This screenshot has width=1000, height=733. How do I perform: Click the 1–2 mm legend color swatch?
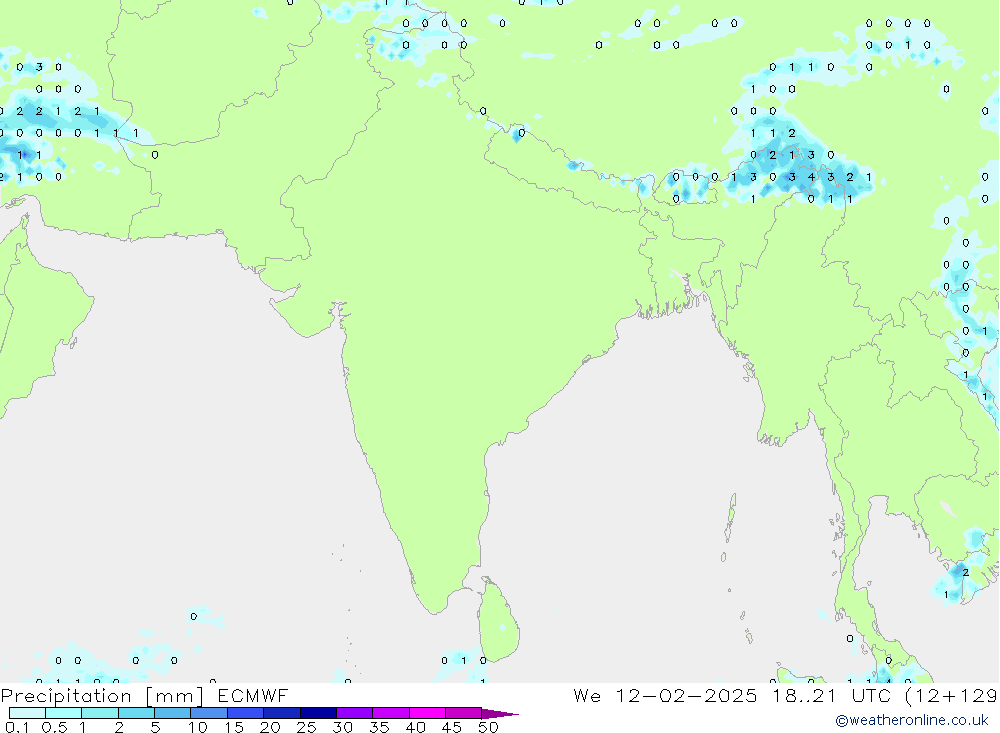point(100,713)
